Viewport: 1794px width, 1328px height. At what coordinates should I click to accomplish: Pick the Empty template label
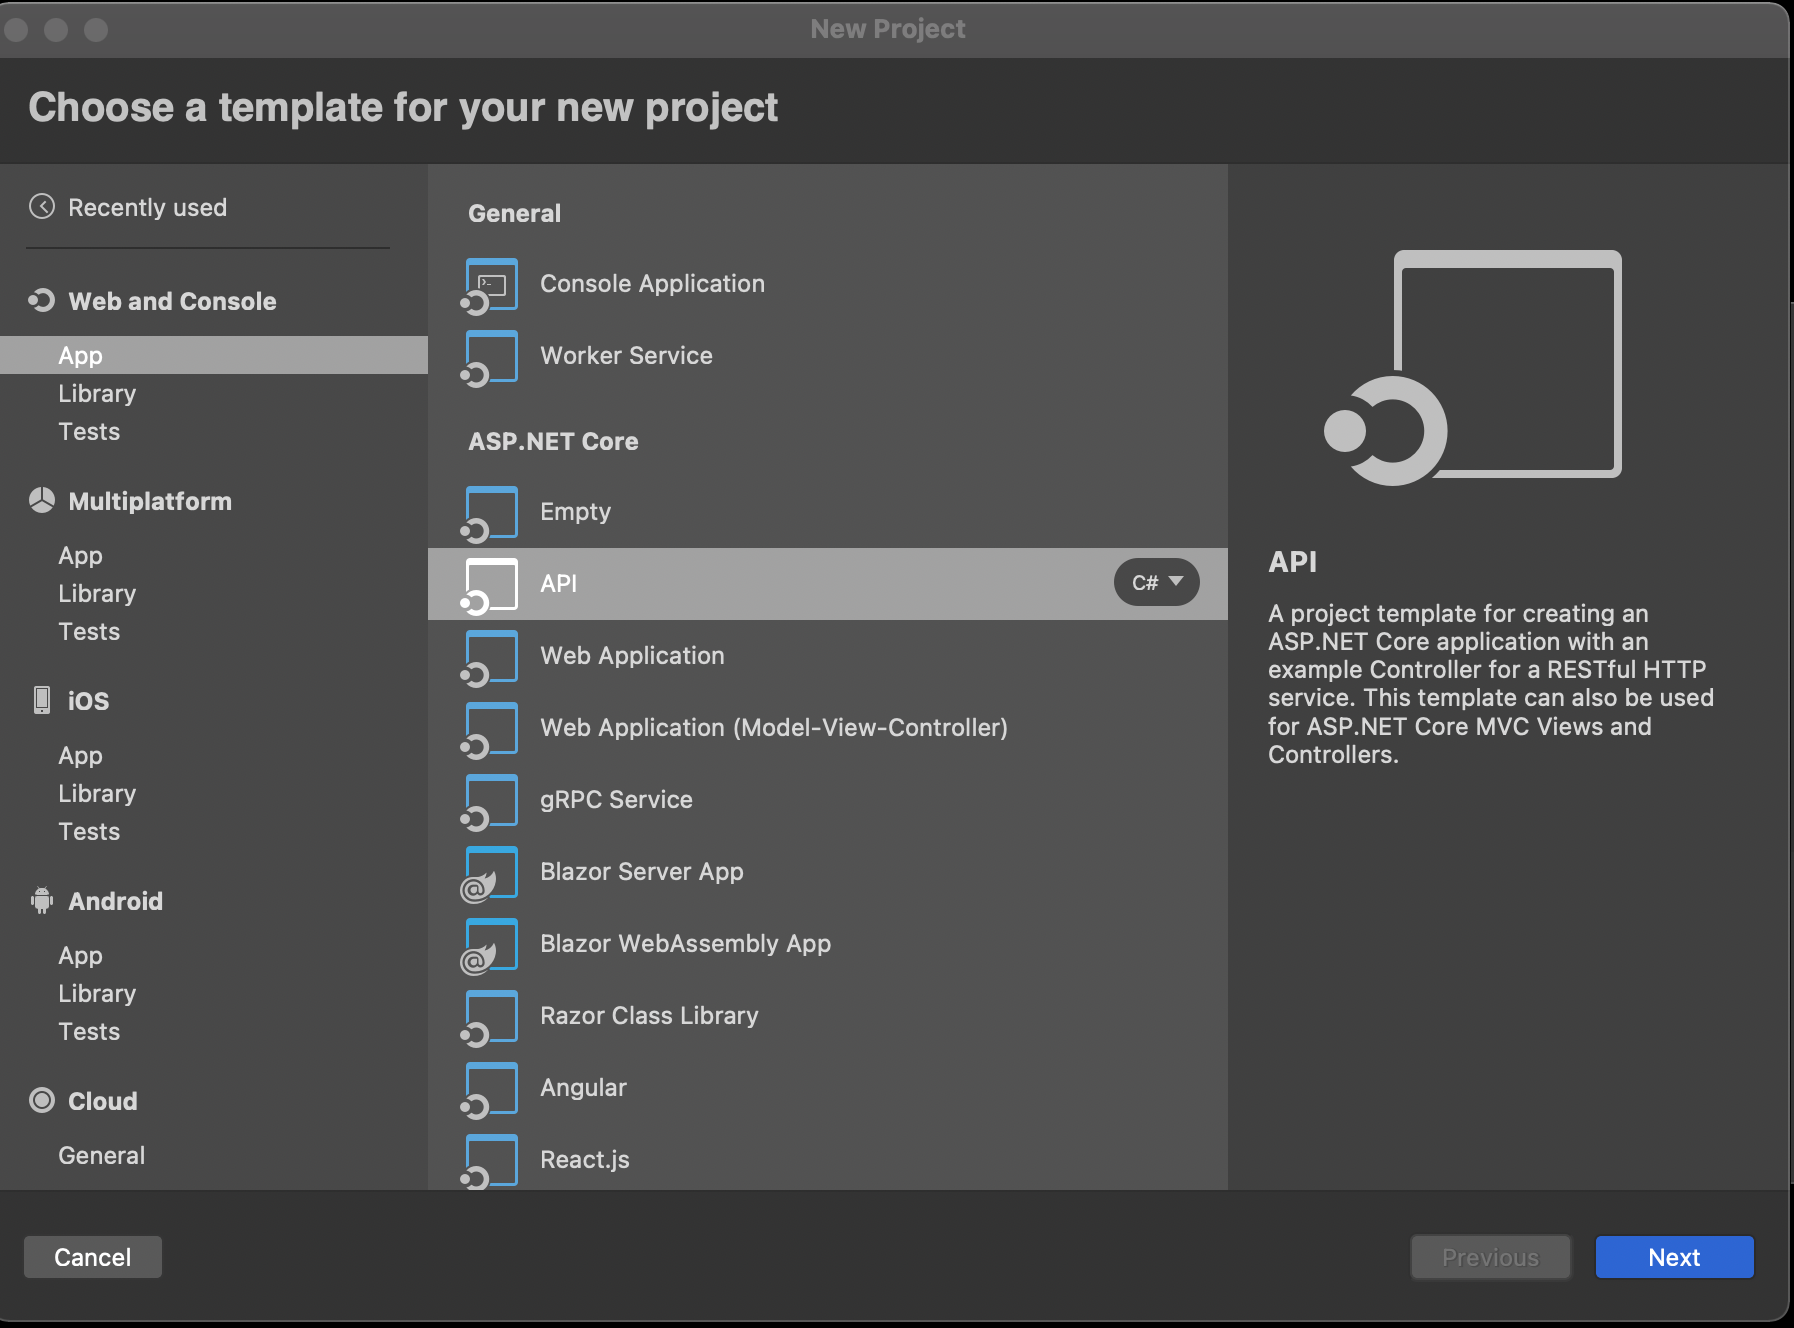[575, 512]
